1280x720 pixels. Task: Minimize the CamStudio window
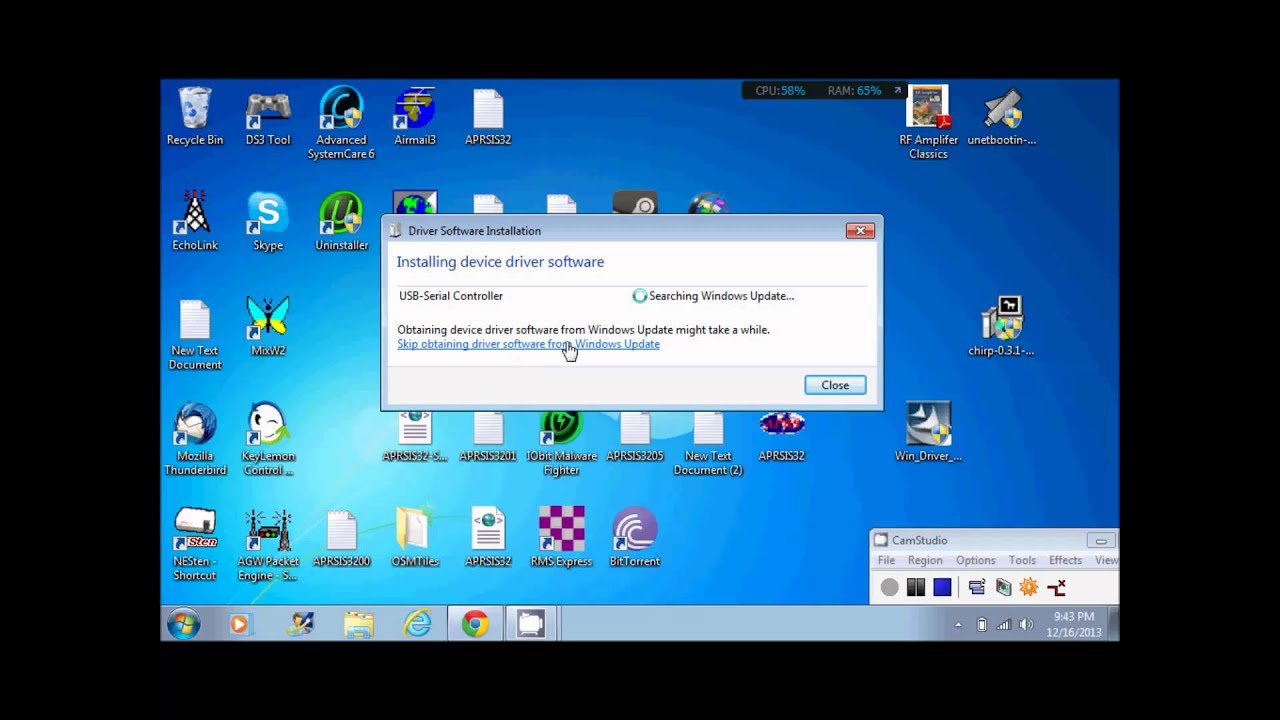tap(1100, 541)
